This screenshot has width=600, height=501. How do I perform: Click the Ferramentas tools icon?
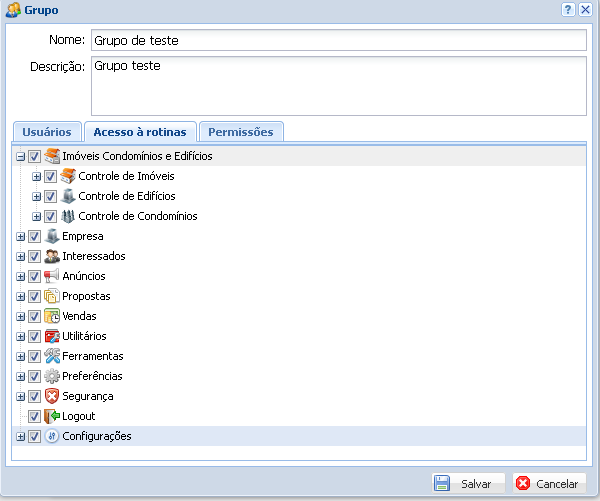[53, 356]
